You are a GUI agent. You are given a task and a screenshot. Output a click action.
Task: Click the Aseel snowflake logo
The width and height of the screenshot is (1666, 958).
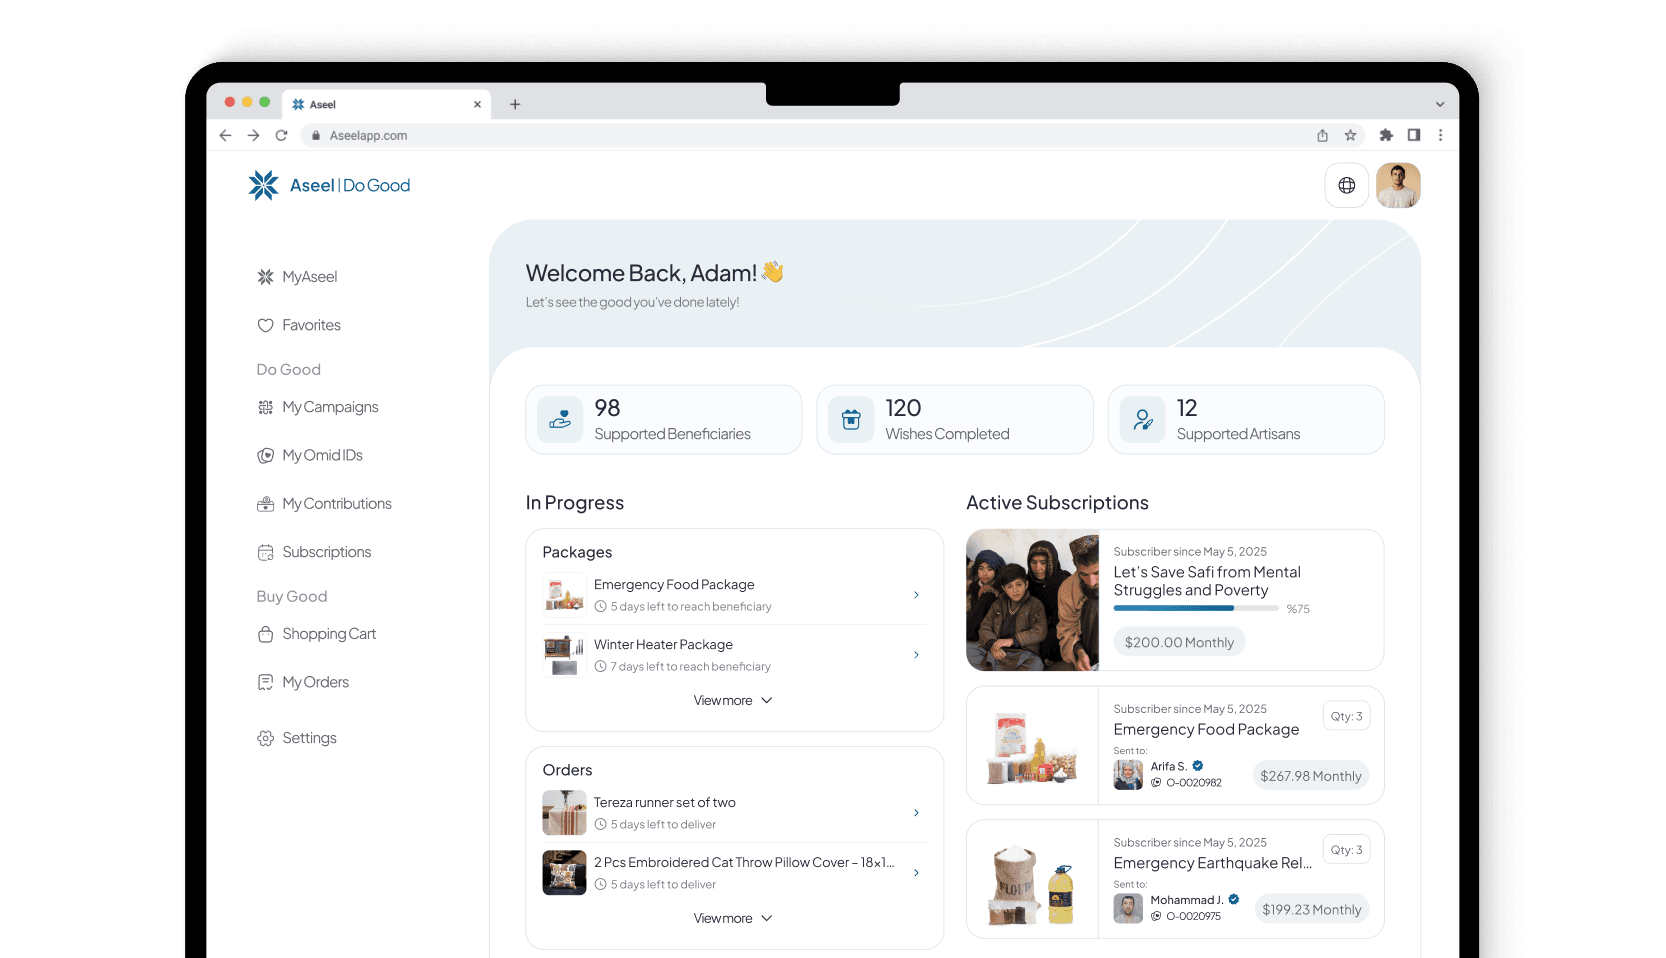[263, 185]
